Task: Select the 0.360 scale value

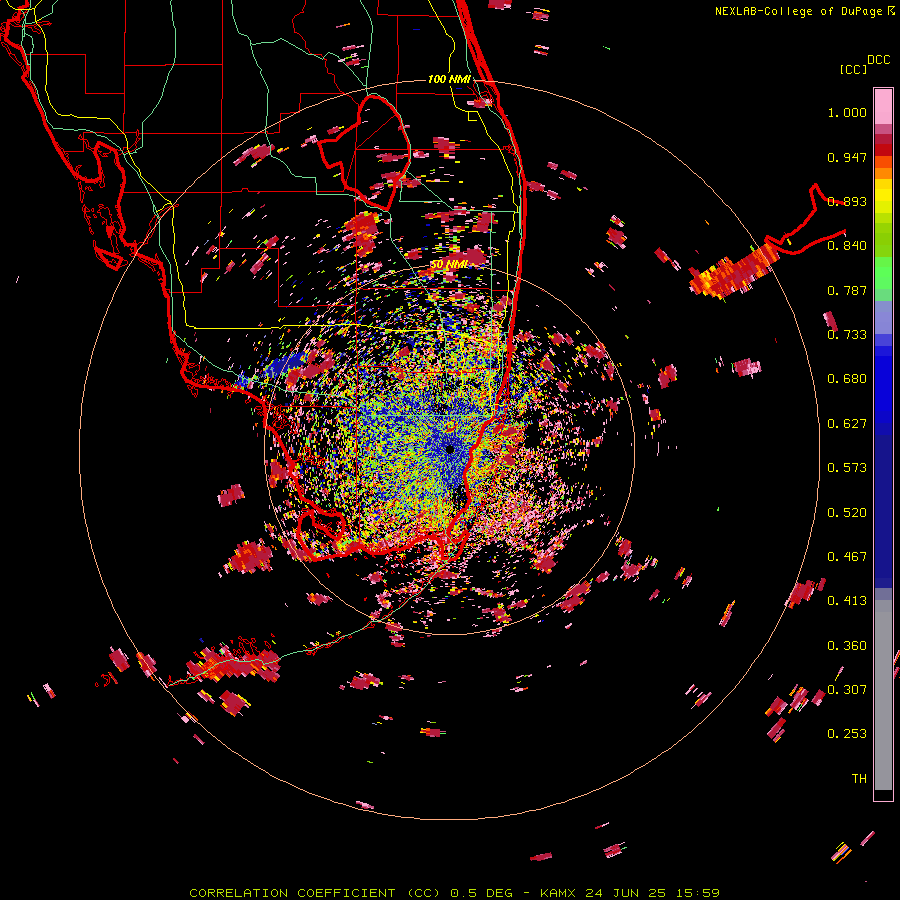Action: [x=847, y=646]
